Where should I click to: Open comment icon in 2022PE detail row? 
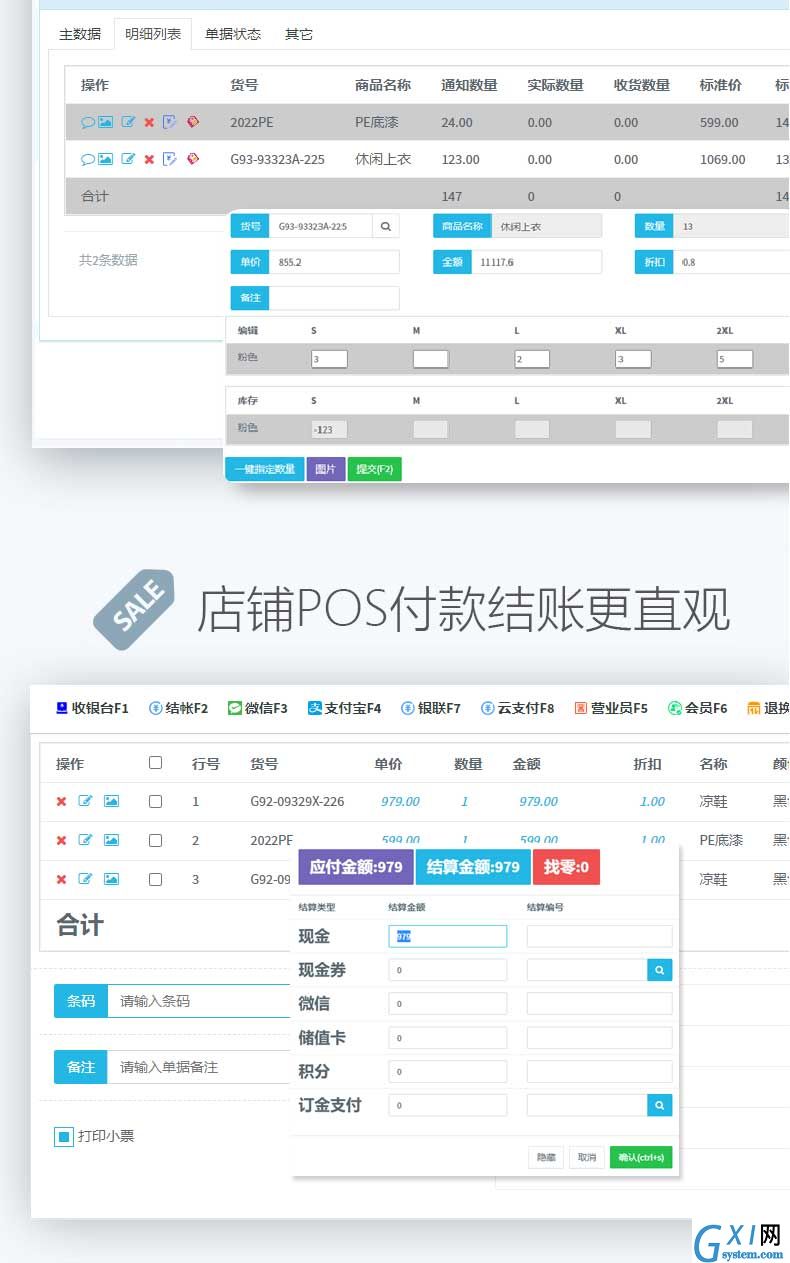87,122
